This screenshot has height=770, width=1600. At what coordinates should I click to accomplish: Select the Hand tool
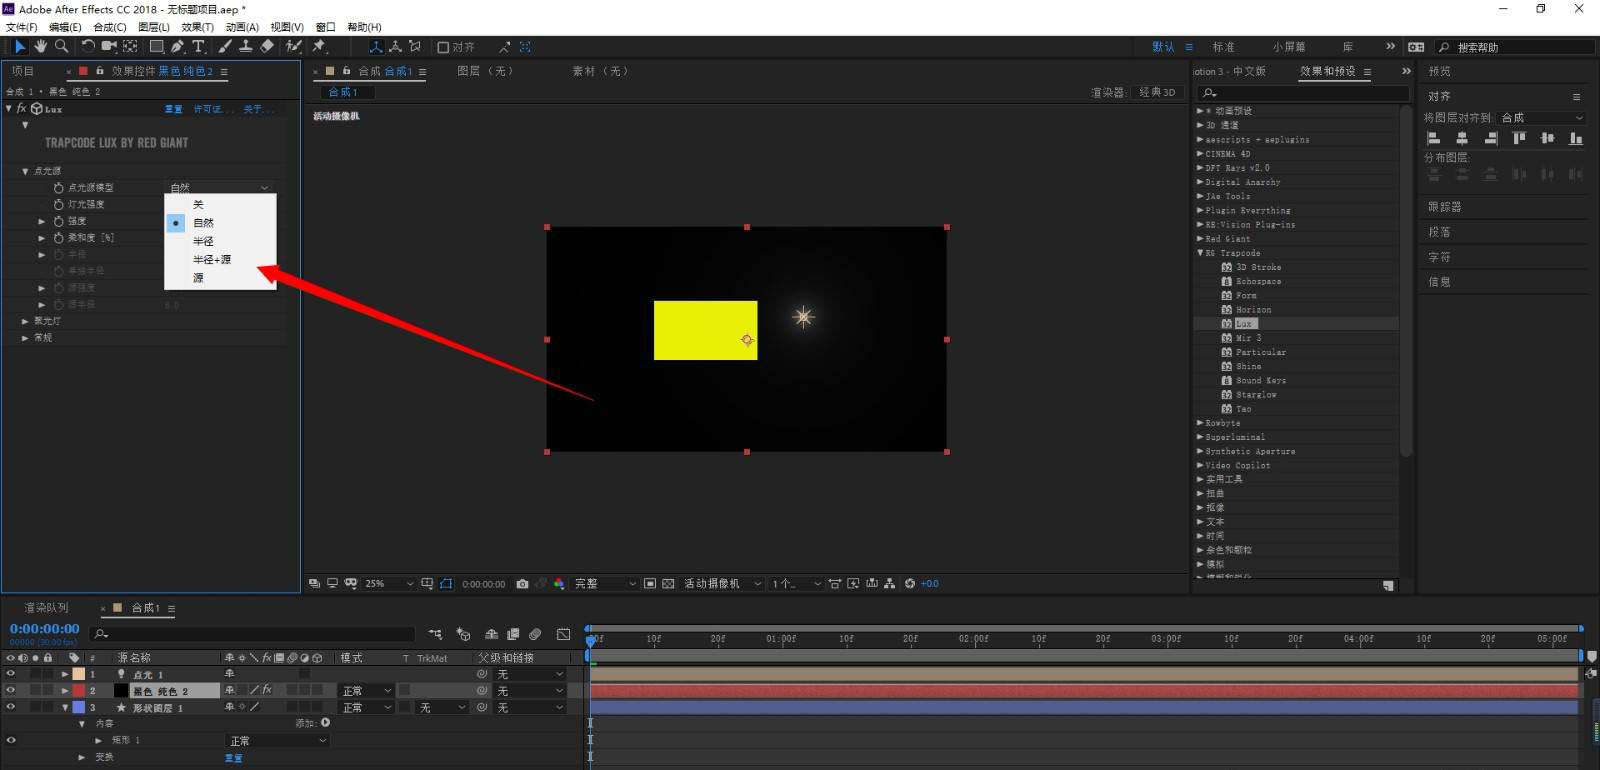coord(40,46)
